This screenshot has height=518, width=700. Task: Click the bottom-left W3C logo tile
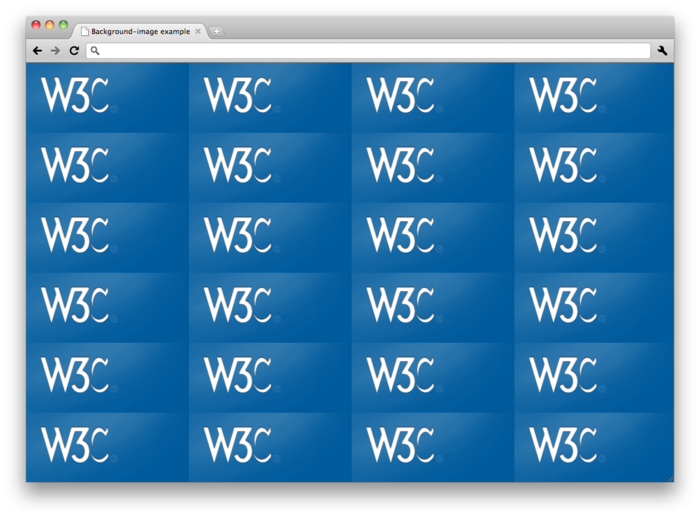[x=75, y=445]
